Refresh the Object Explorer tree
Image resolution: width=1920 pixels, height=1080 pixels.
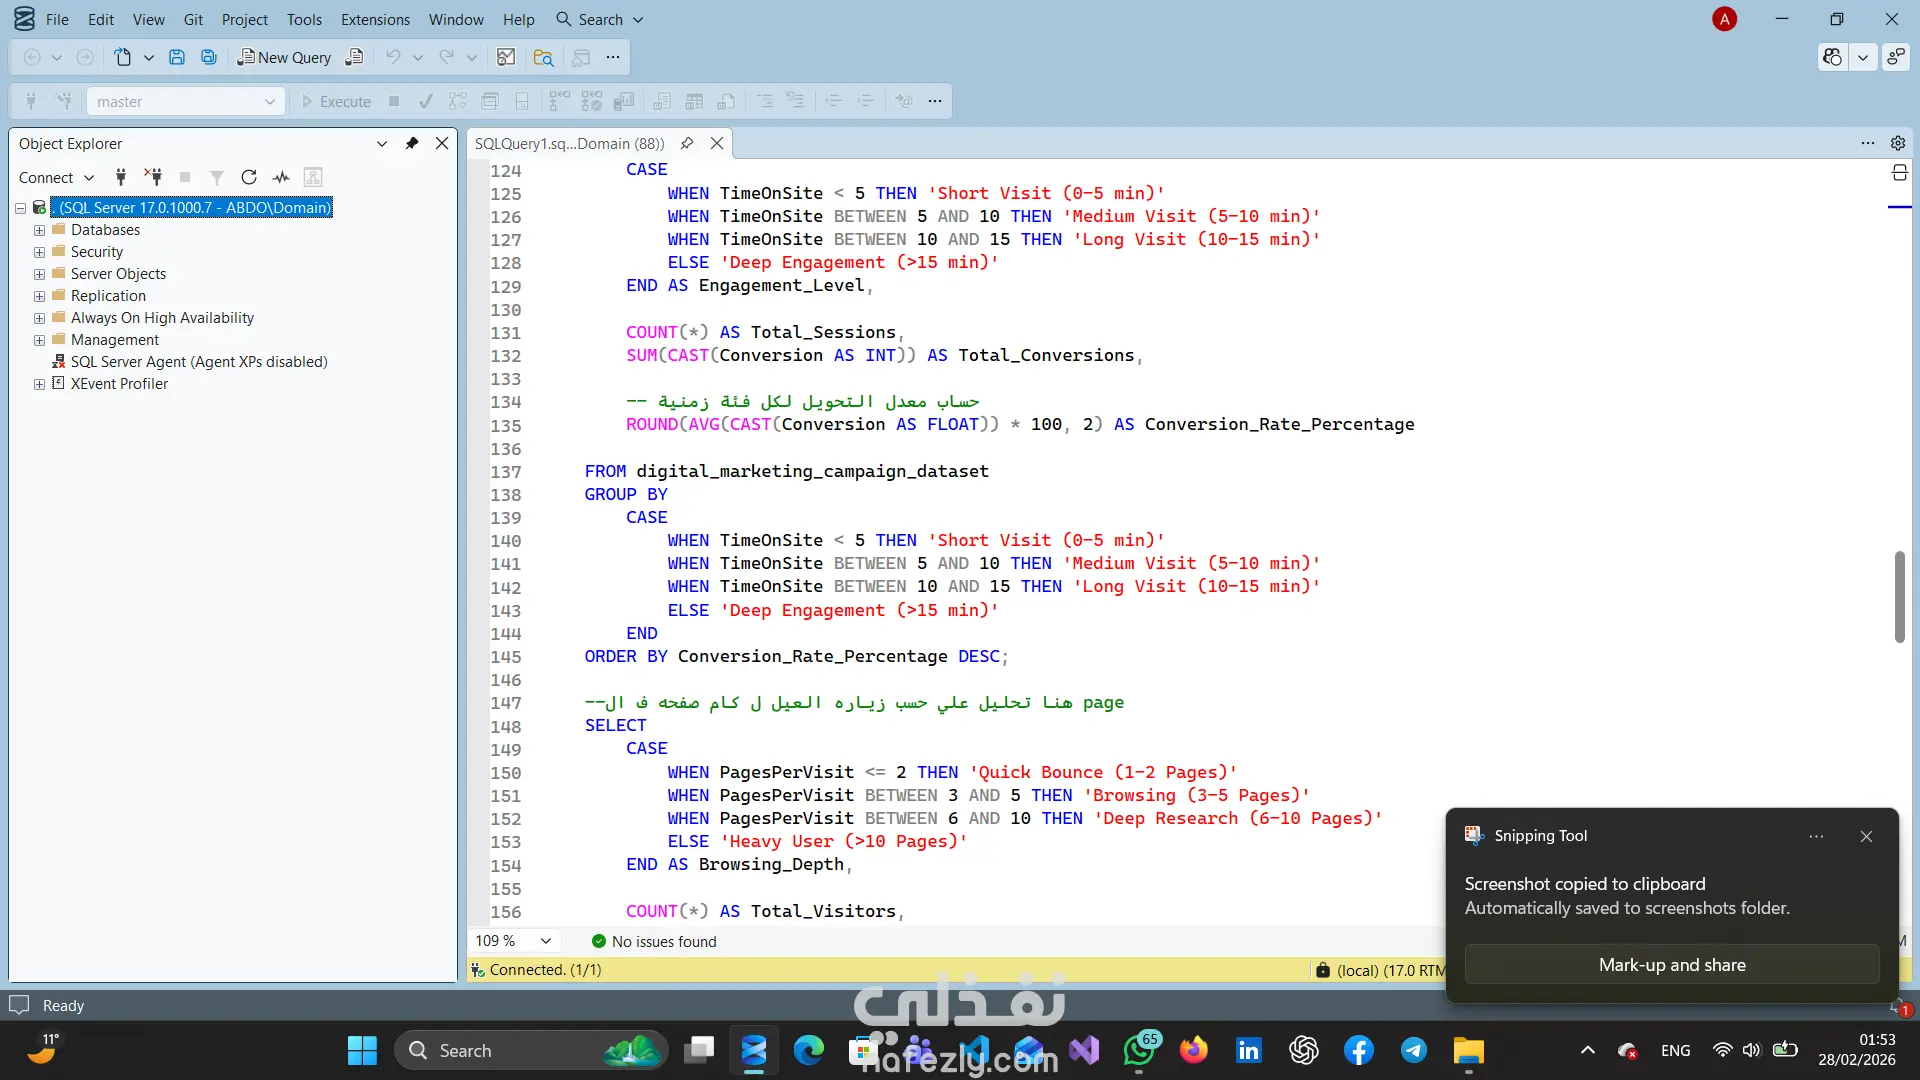click(249, 177)
